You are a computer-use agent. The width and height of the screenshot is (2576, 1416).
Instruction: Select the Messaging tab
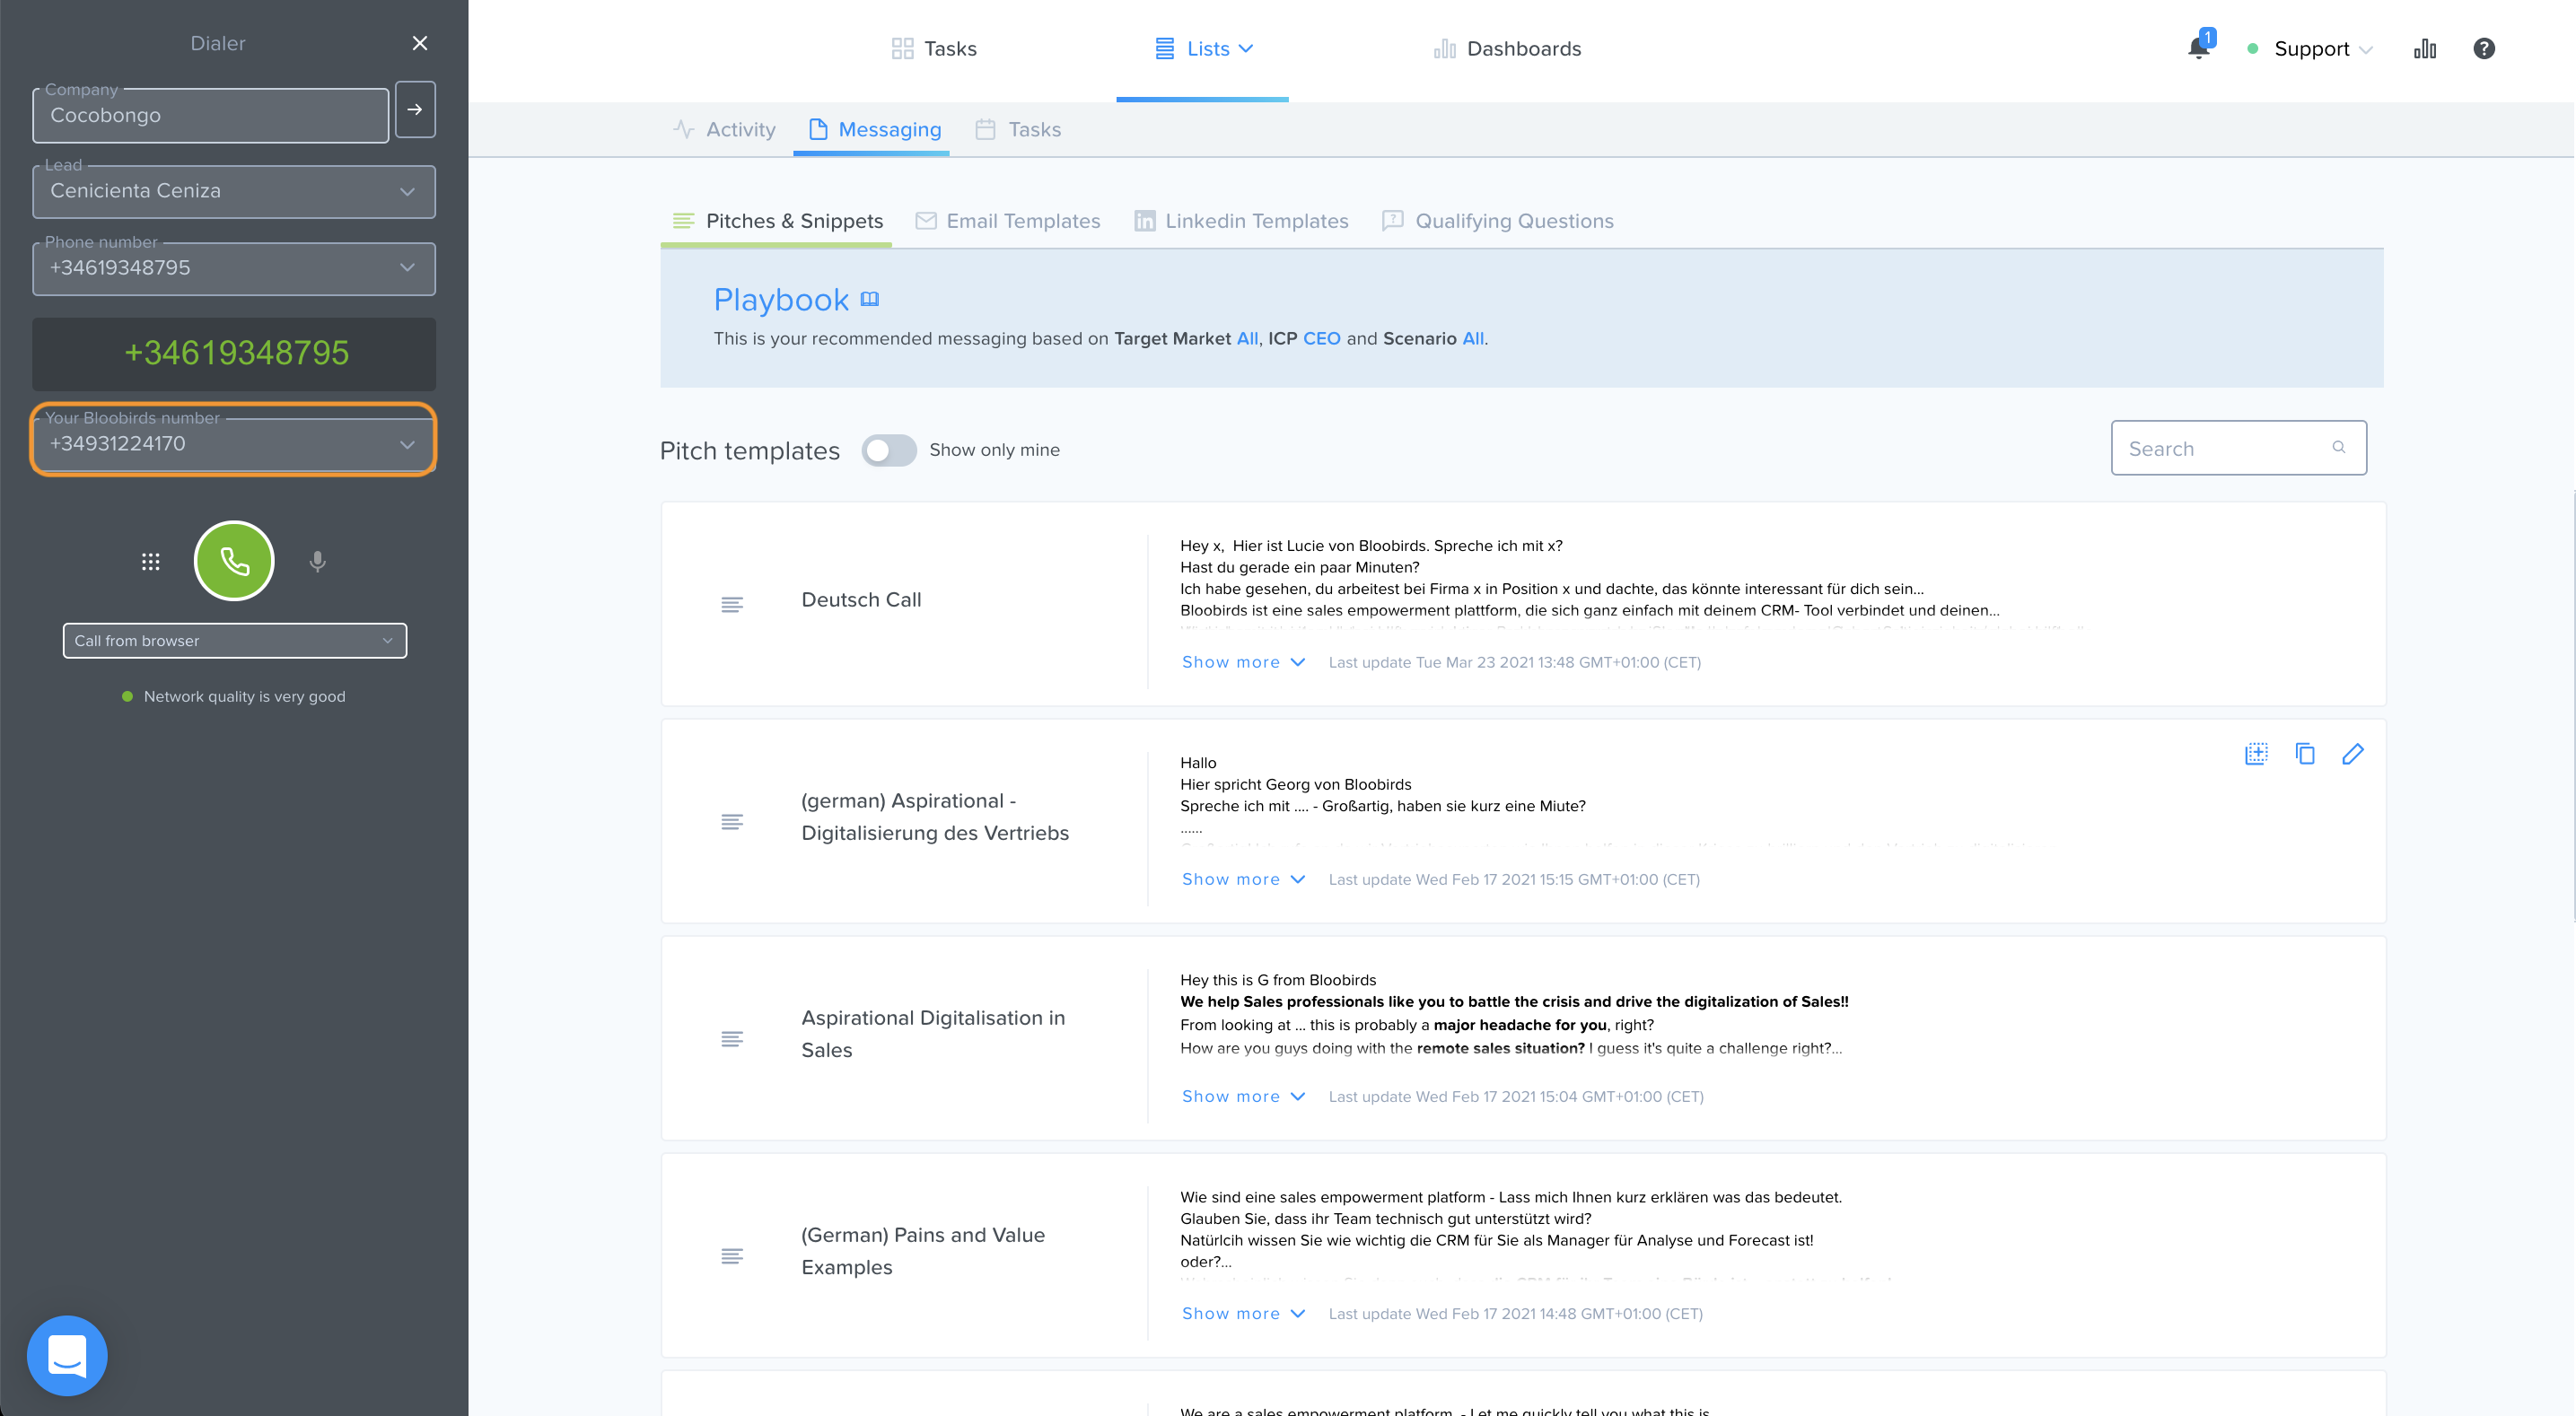(x=874, y=130)
